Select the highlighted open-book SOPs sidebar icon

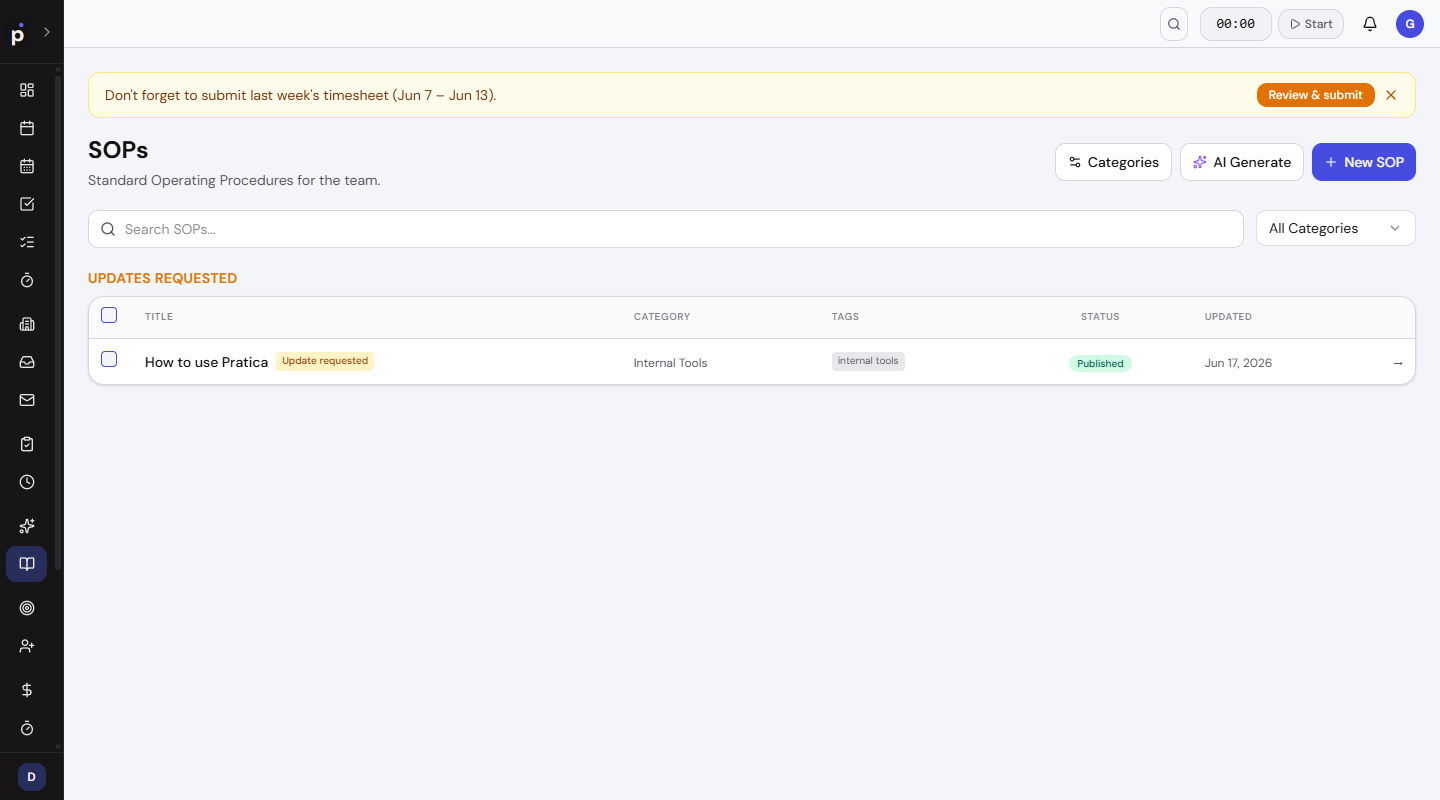[27, 564]
